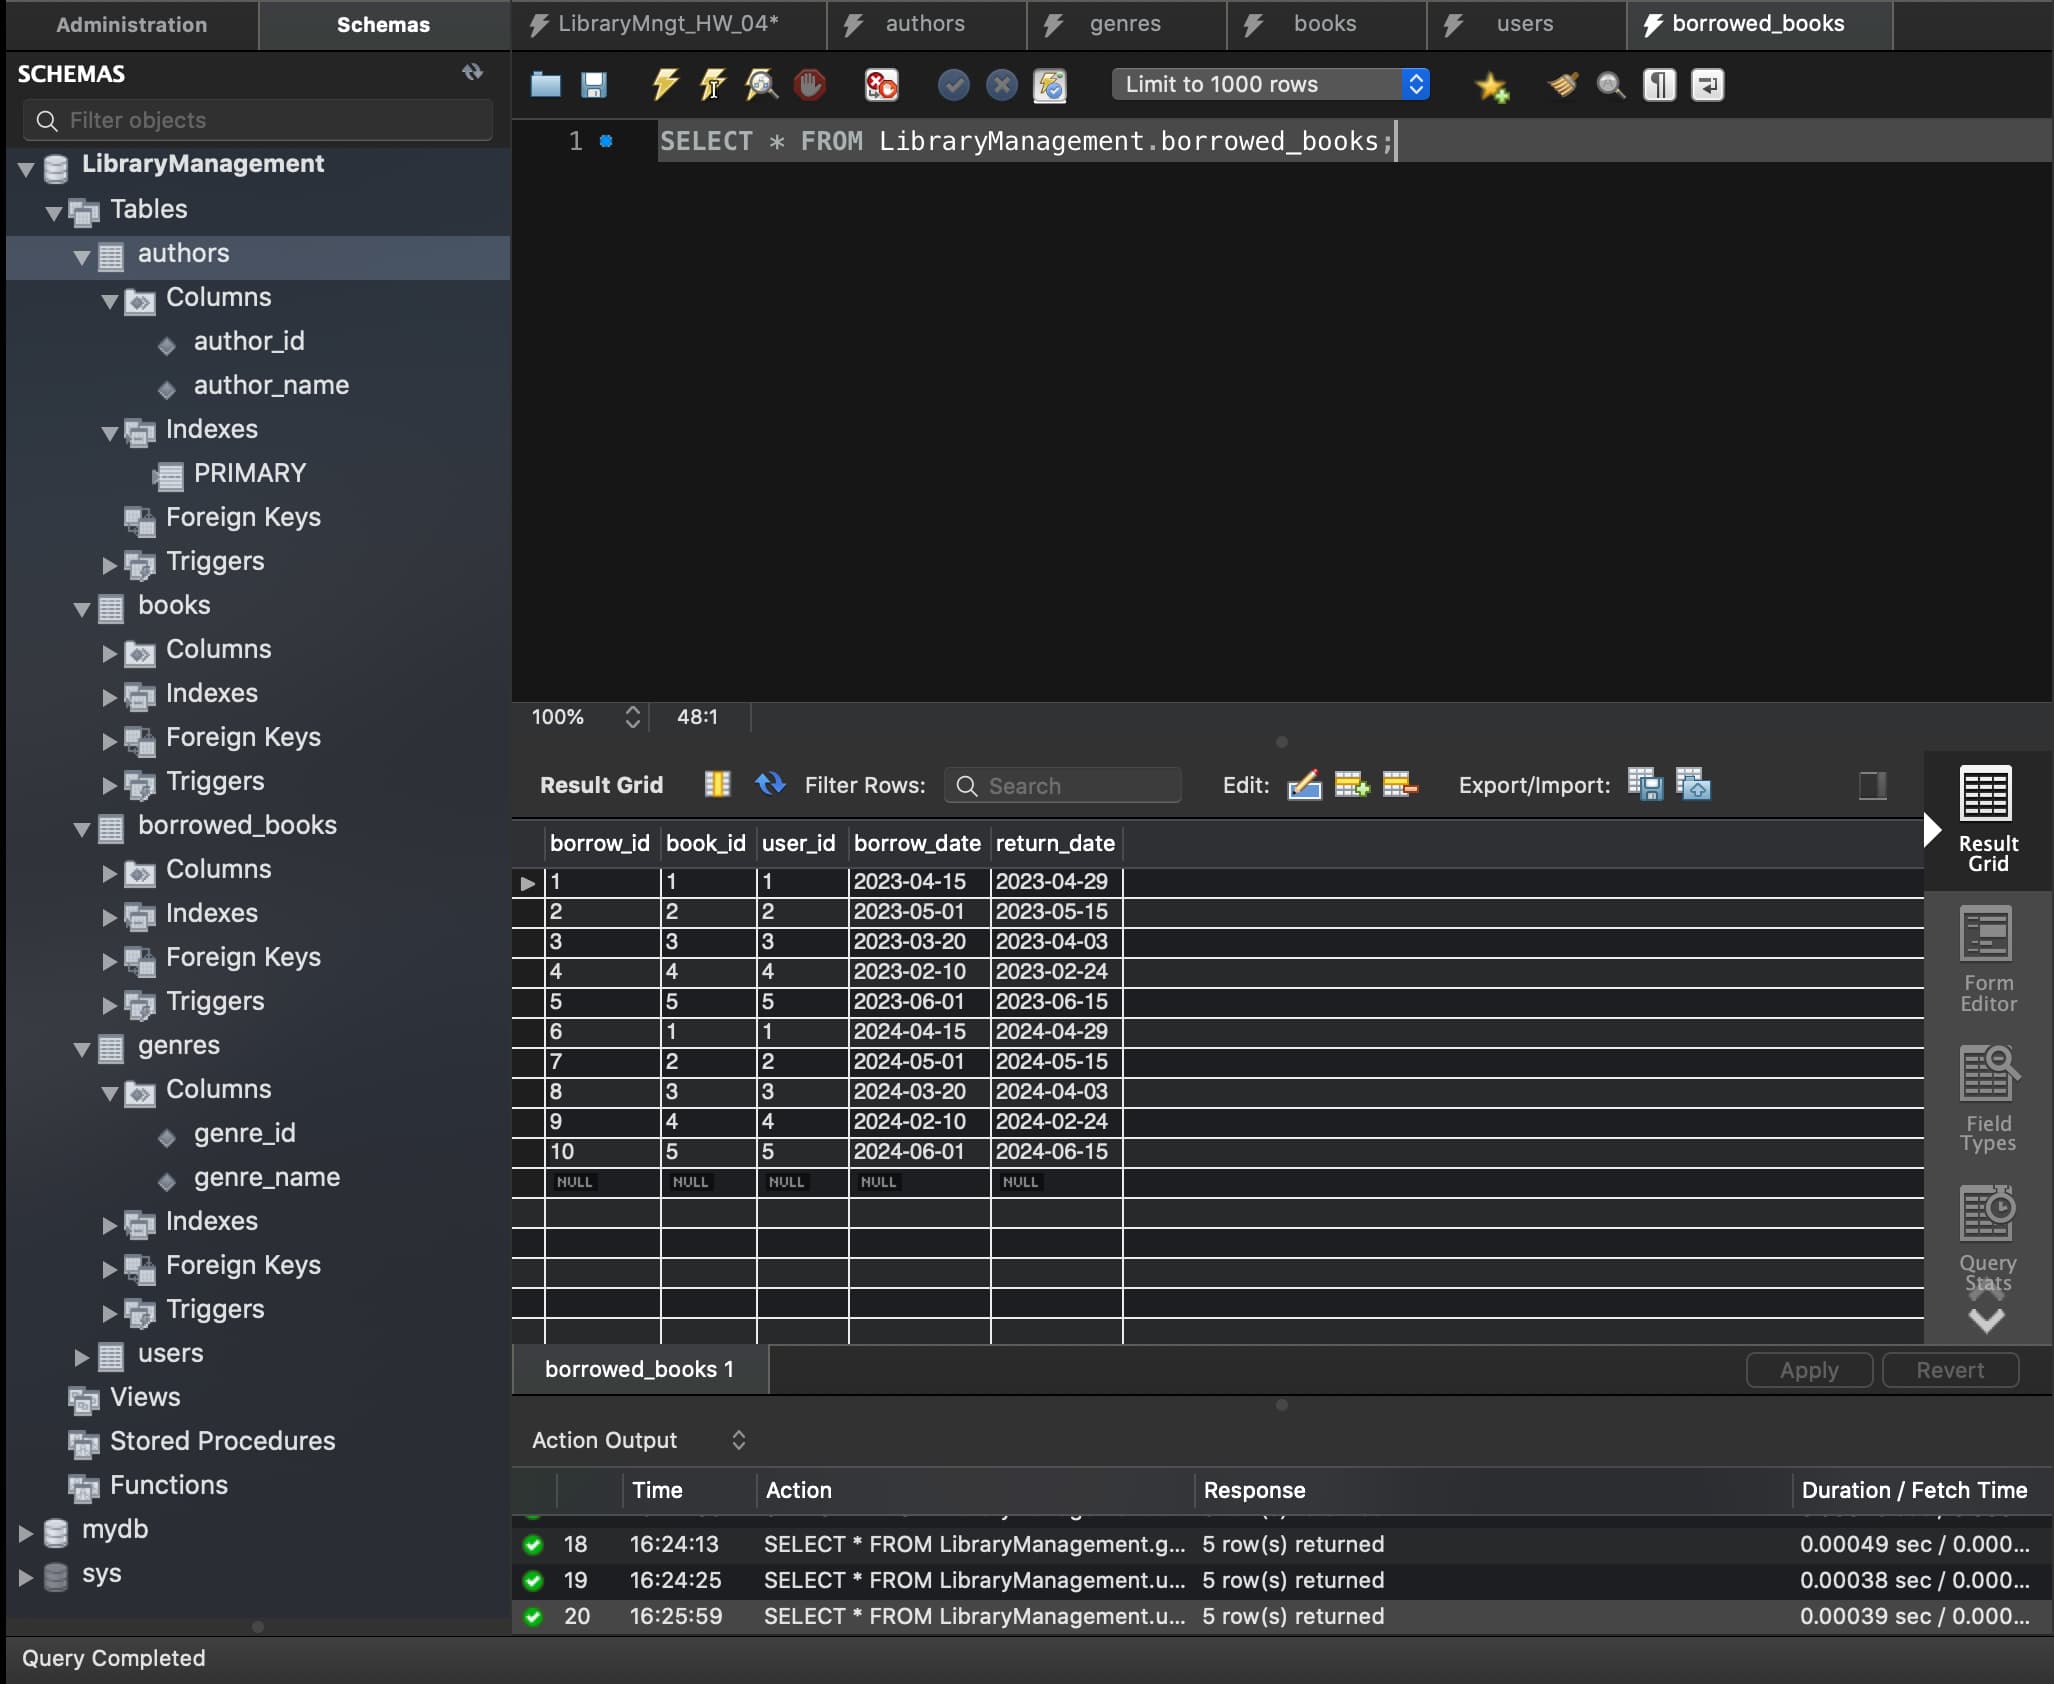This screenshot has width=2054, height=1684.
Task: Click the Execute Query lightning bolt icon
Action: coord(665,82)
